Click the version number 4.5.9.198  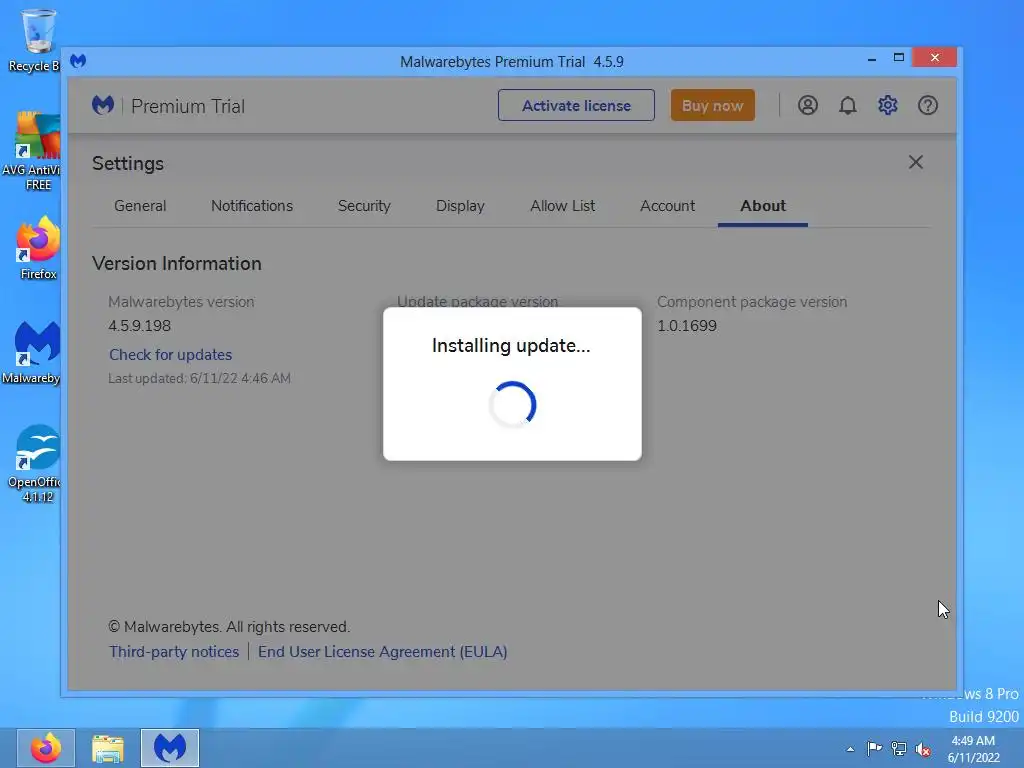click(x=139, y=326)
